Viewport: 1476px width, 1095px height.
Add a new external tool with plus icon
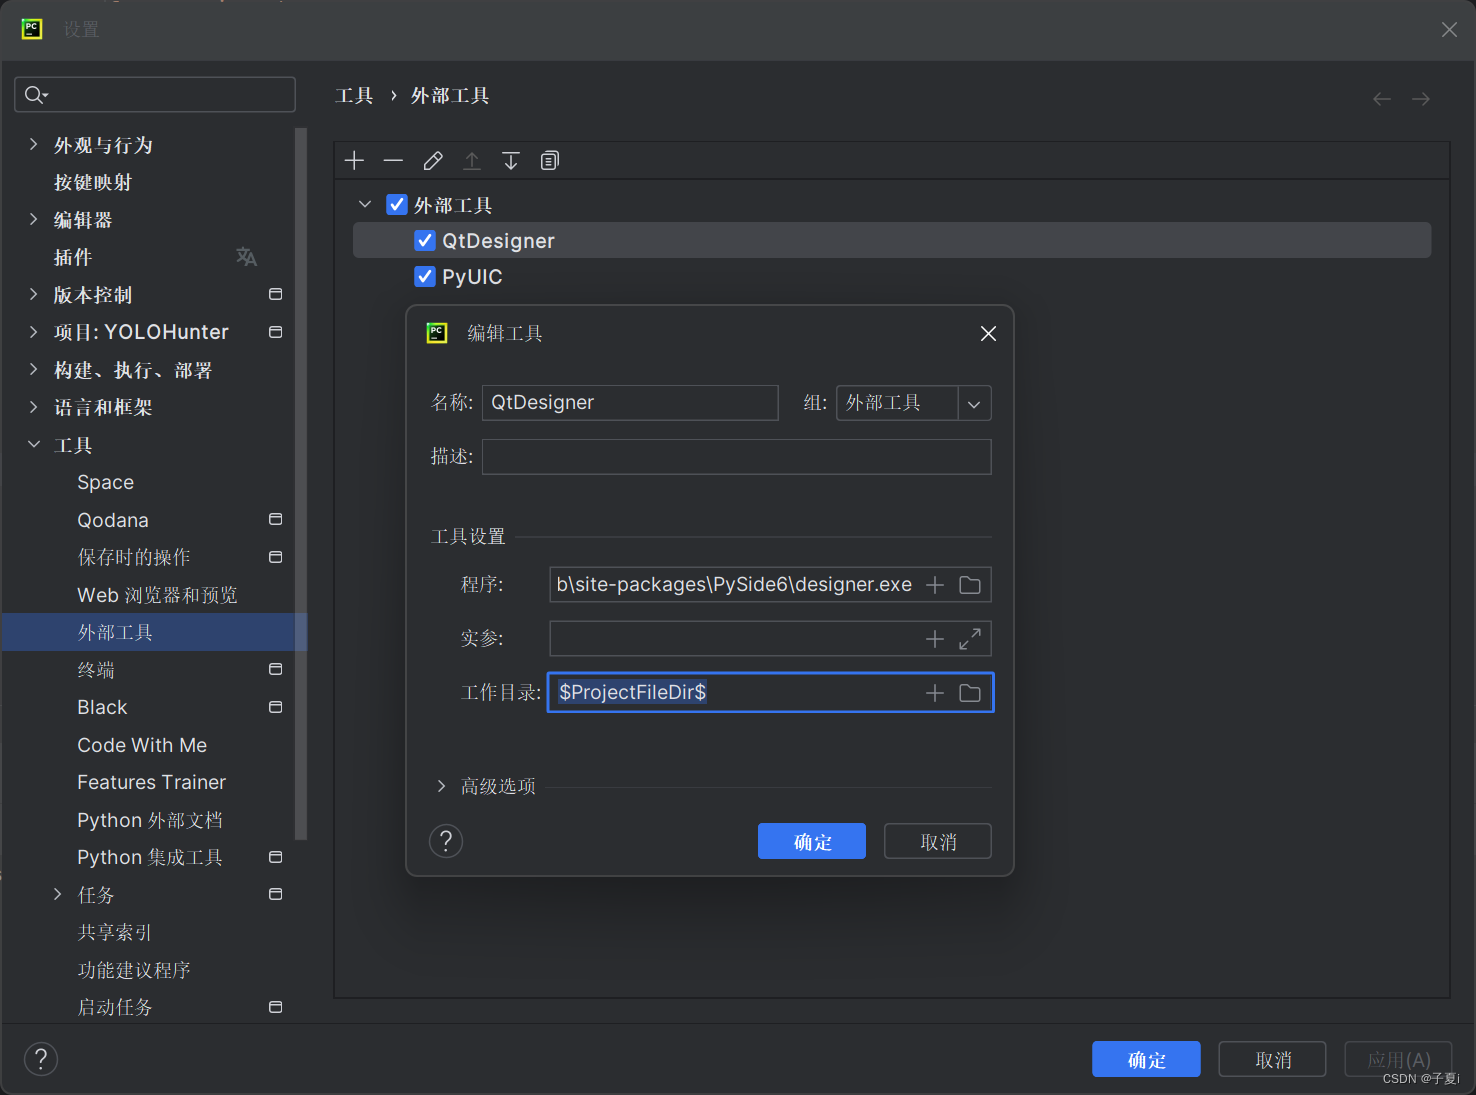tap(353, 160)
